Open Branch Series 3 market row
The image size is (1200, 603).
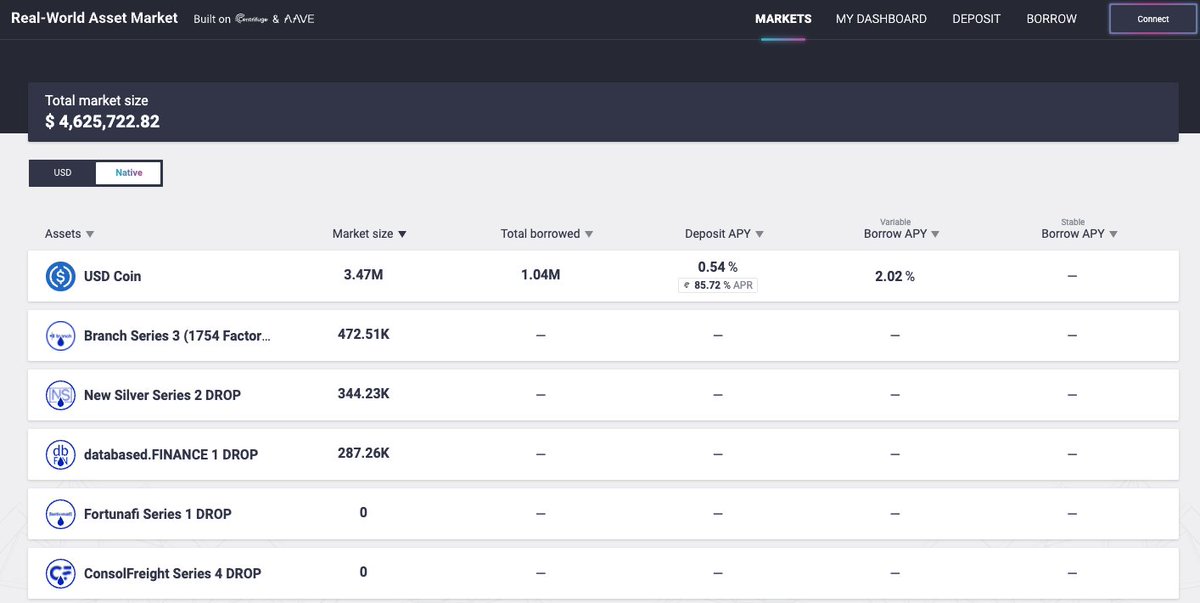pyautogui.click(x=603, y=336)
